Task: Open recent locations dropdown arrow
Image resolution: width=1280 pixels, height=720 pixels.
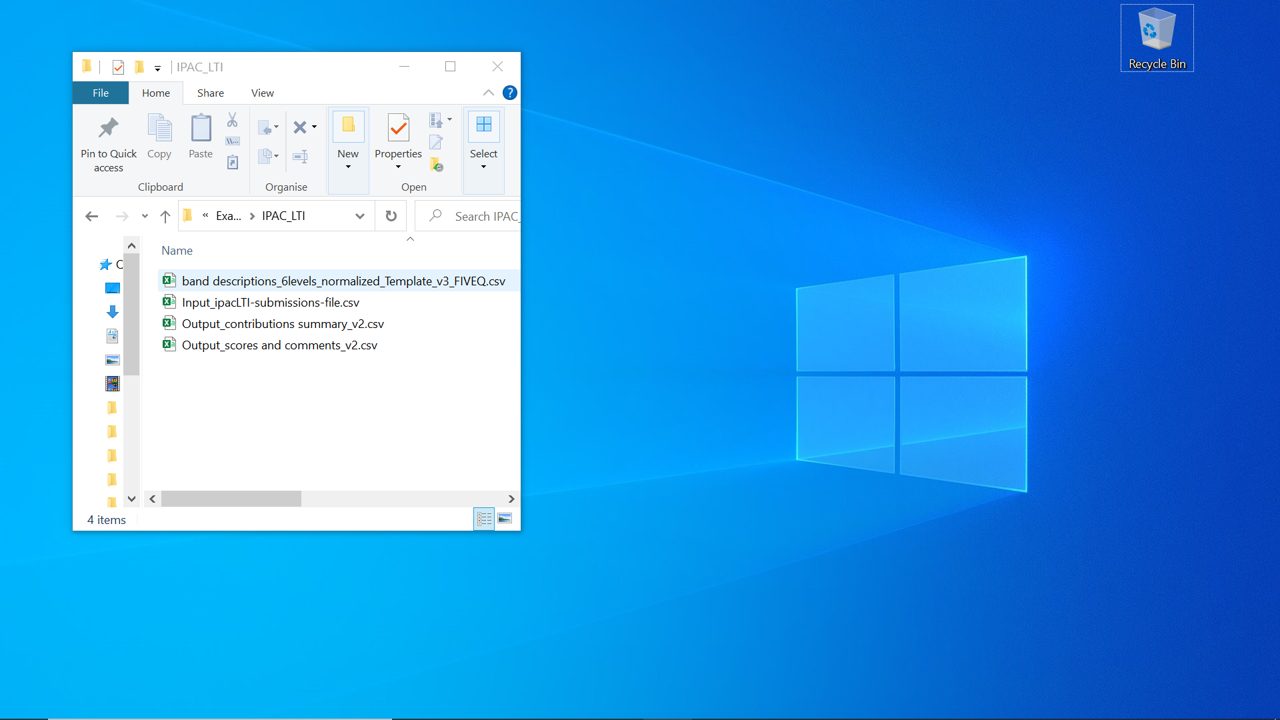Action: 145,216
